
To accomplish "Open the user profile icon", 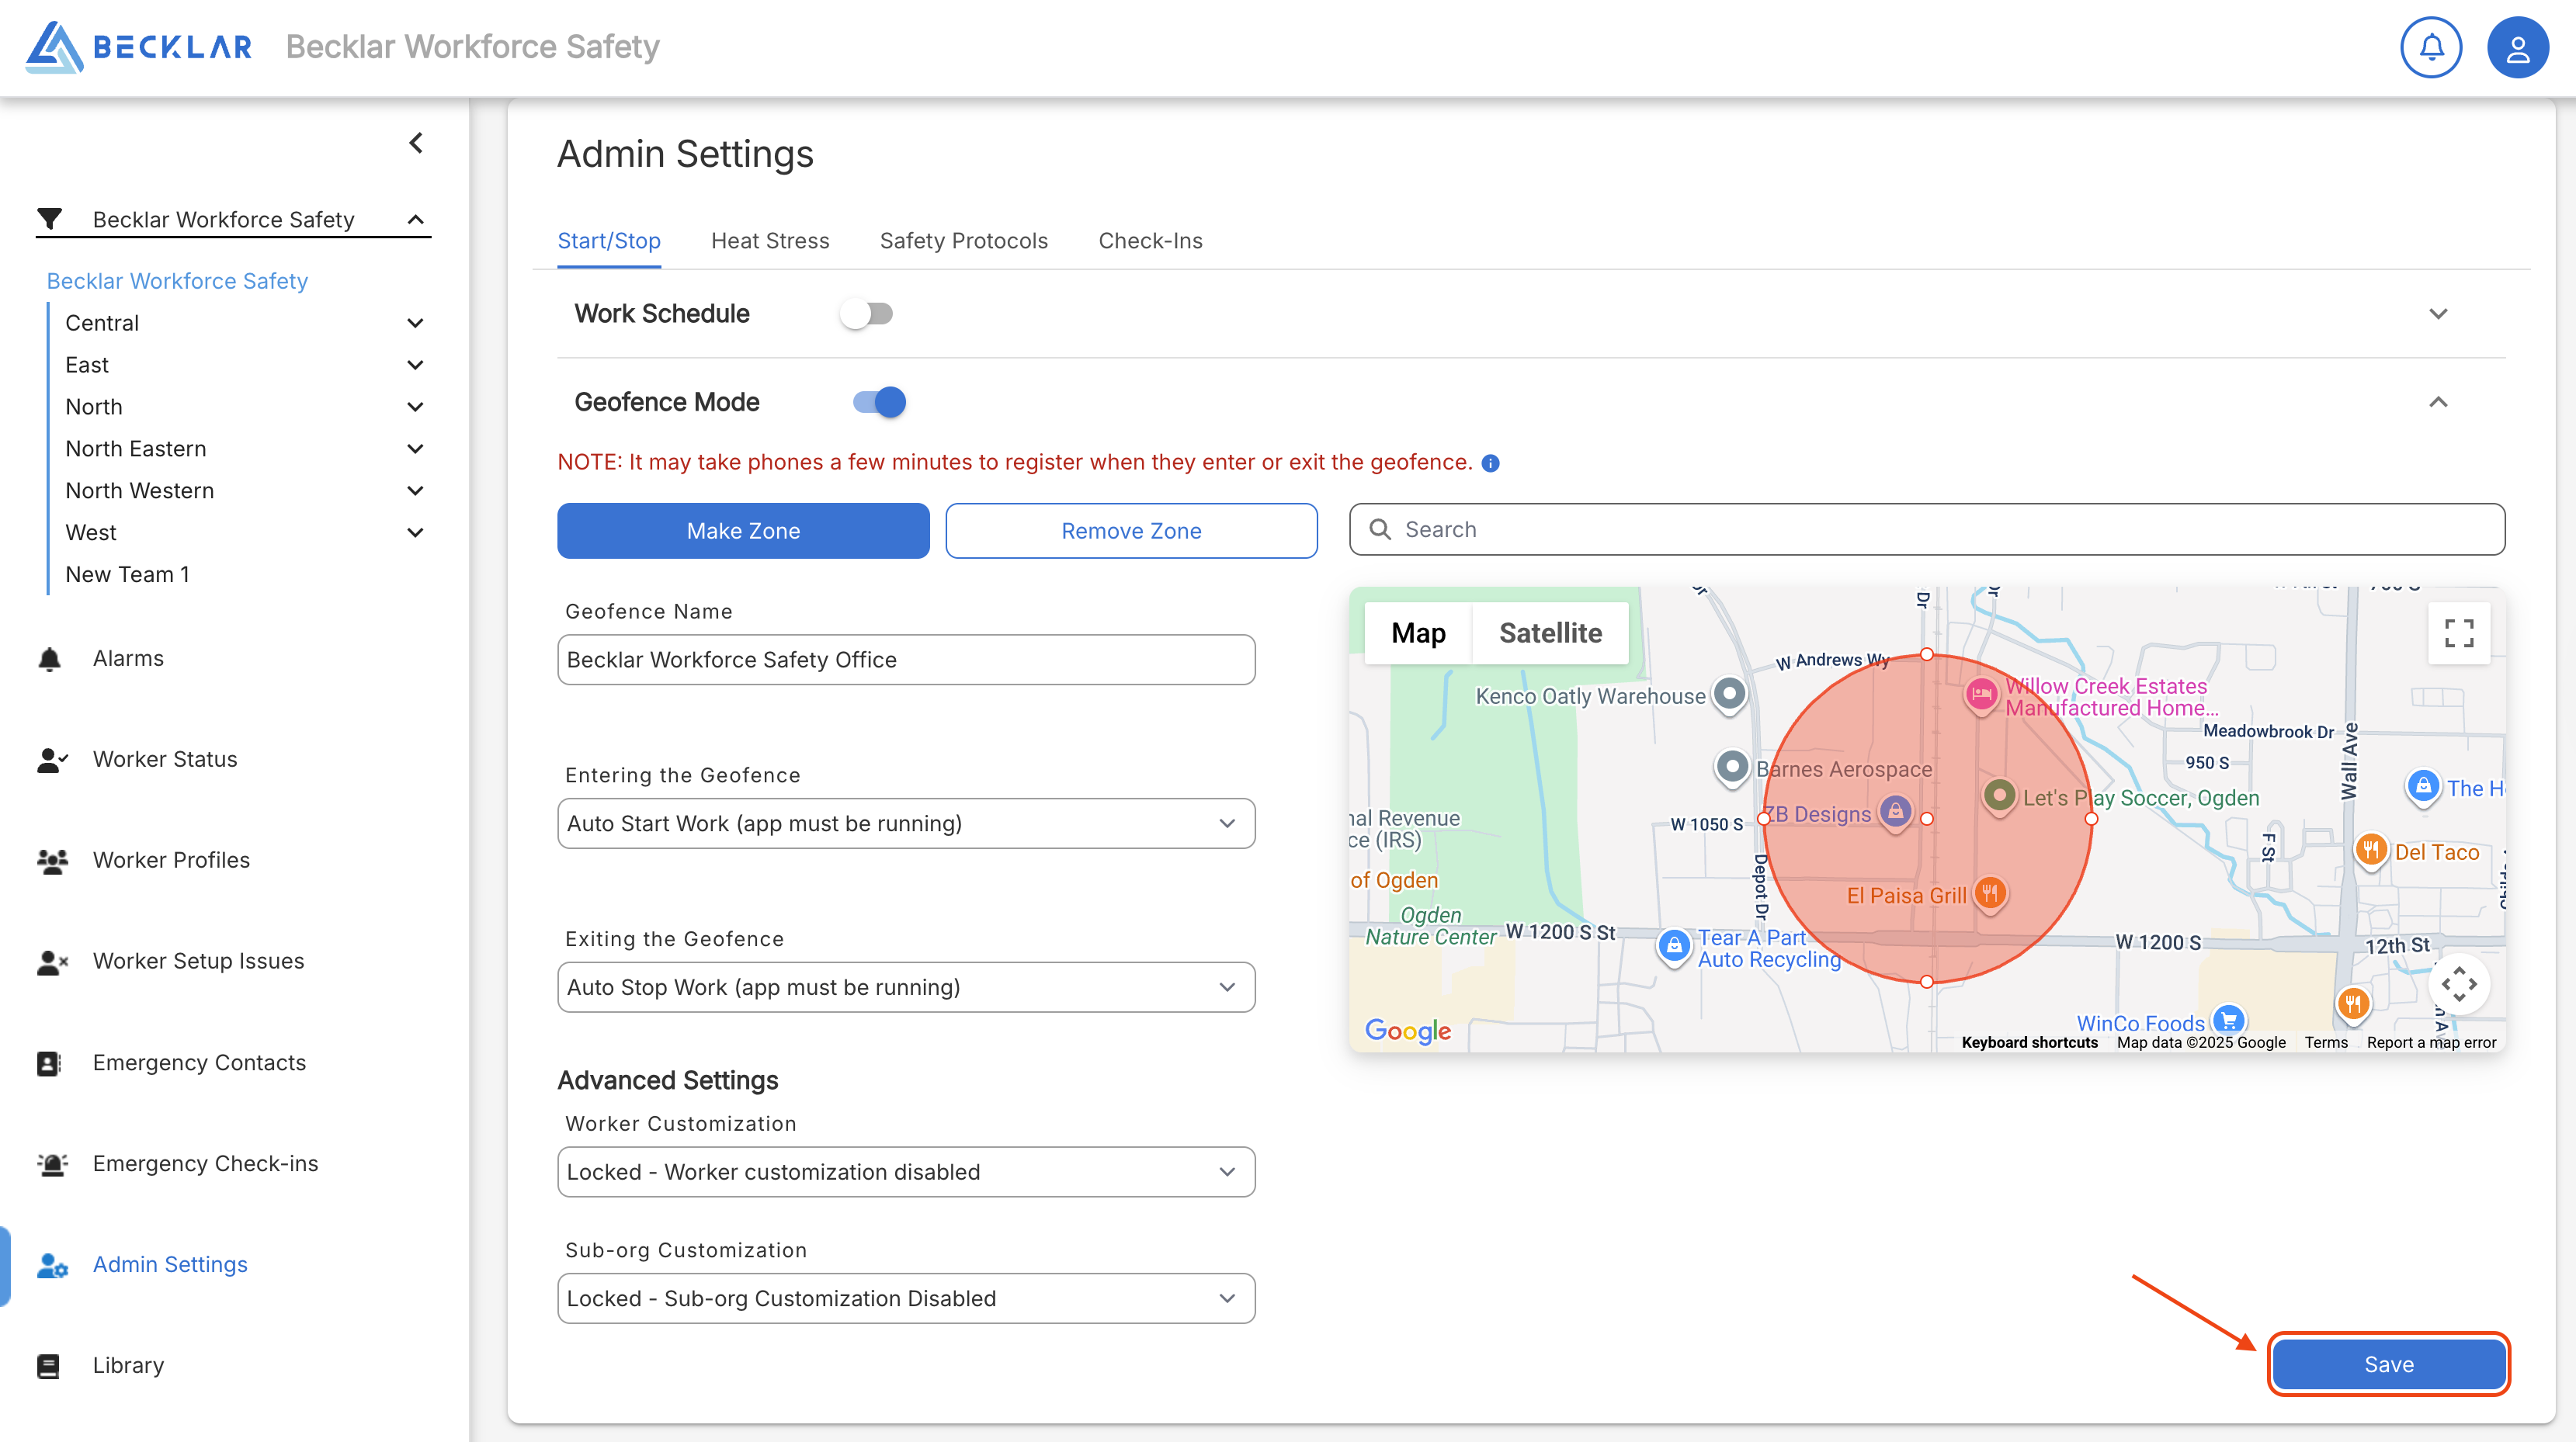I will pyautogui.click(x=2516, y=47).
